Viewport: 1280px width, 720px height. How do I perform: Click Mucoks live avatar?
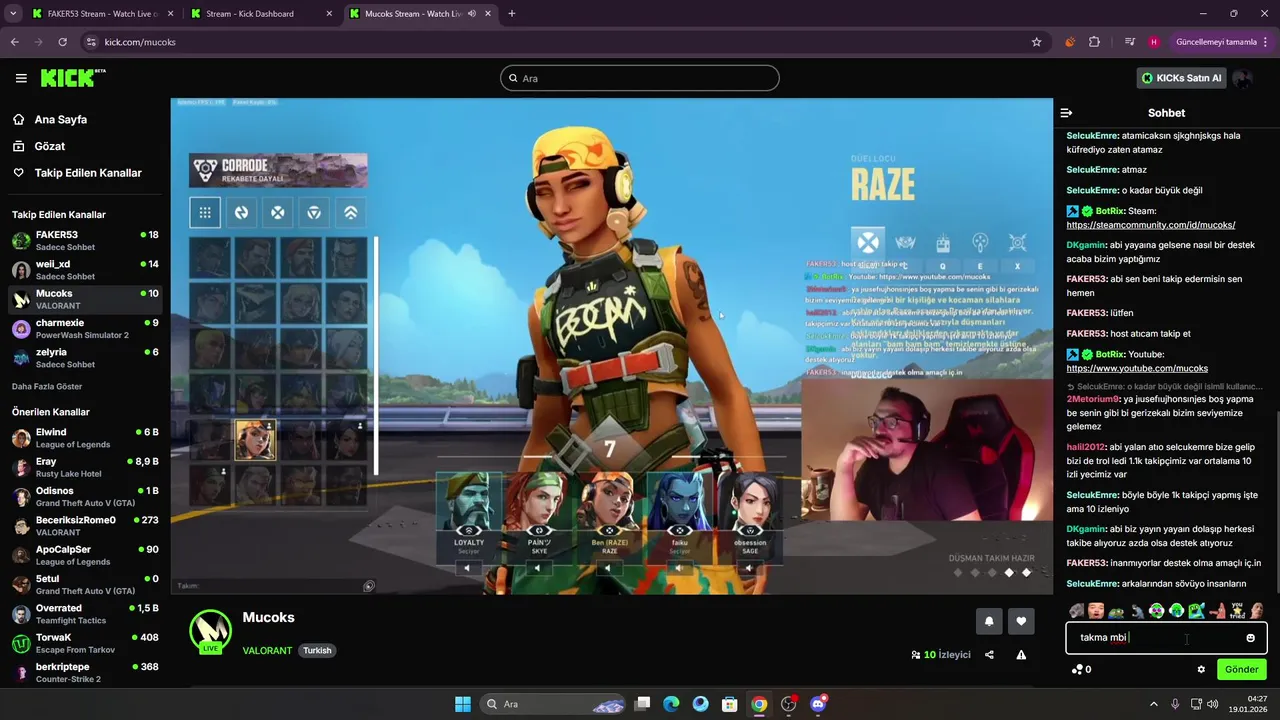click(x=211, y=631)
